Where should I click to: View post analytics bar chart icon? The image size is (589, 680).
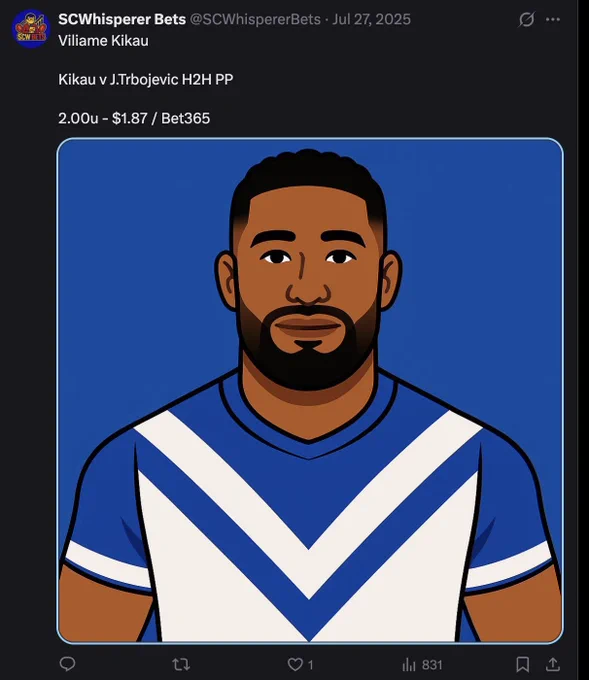(409, 664)
